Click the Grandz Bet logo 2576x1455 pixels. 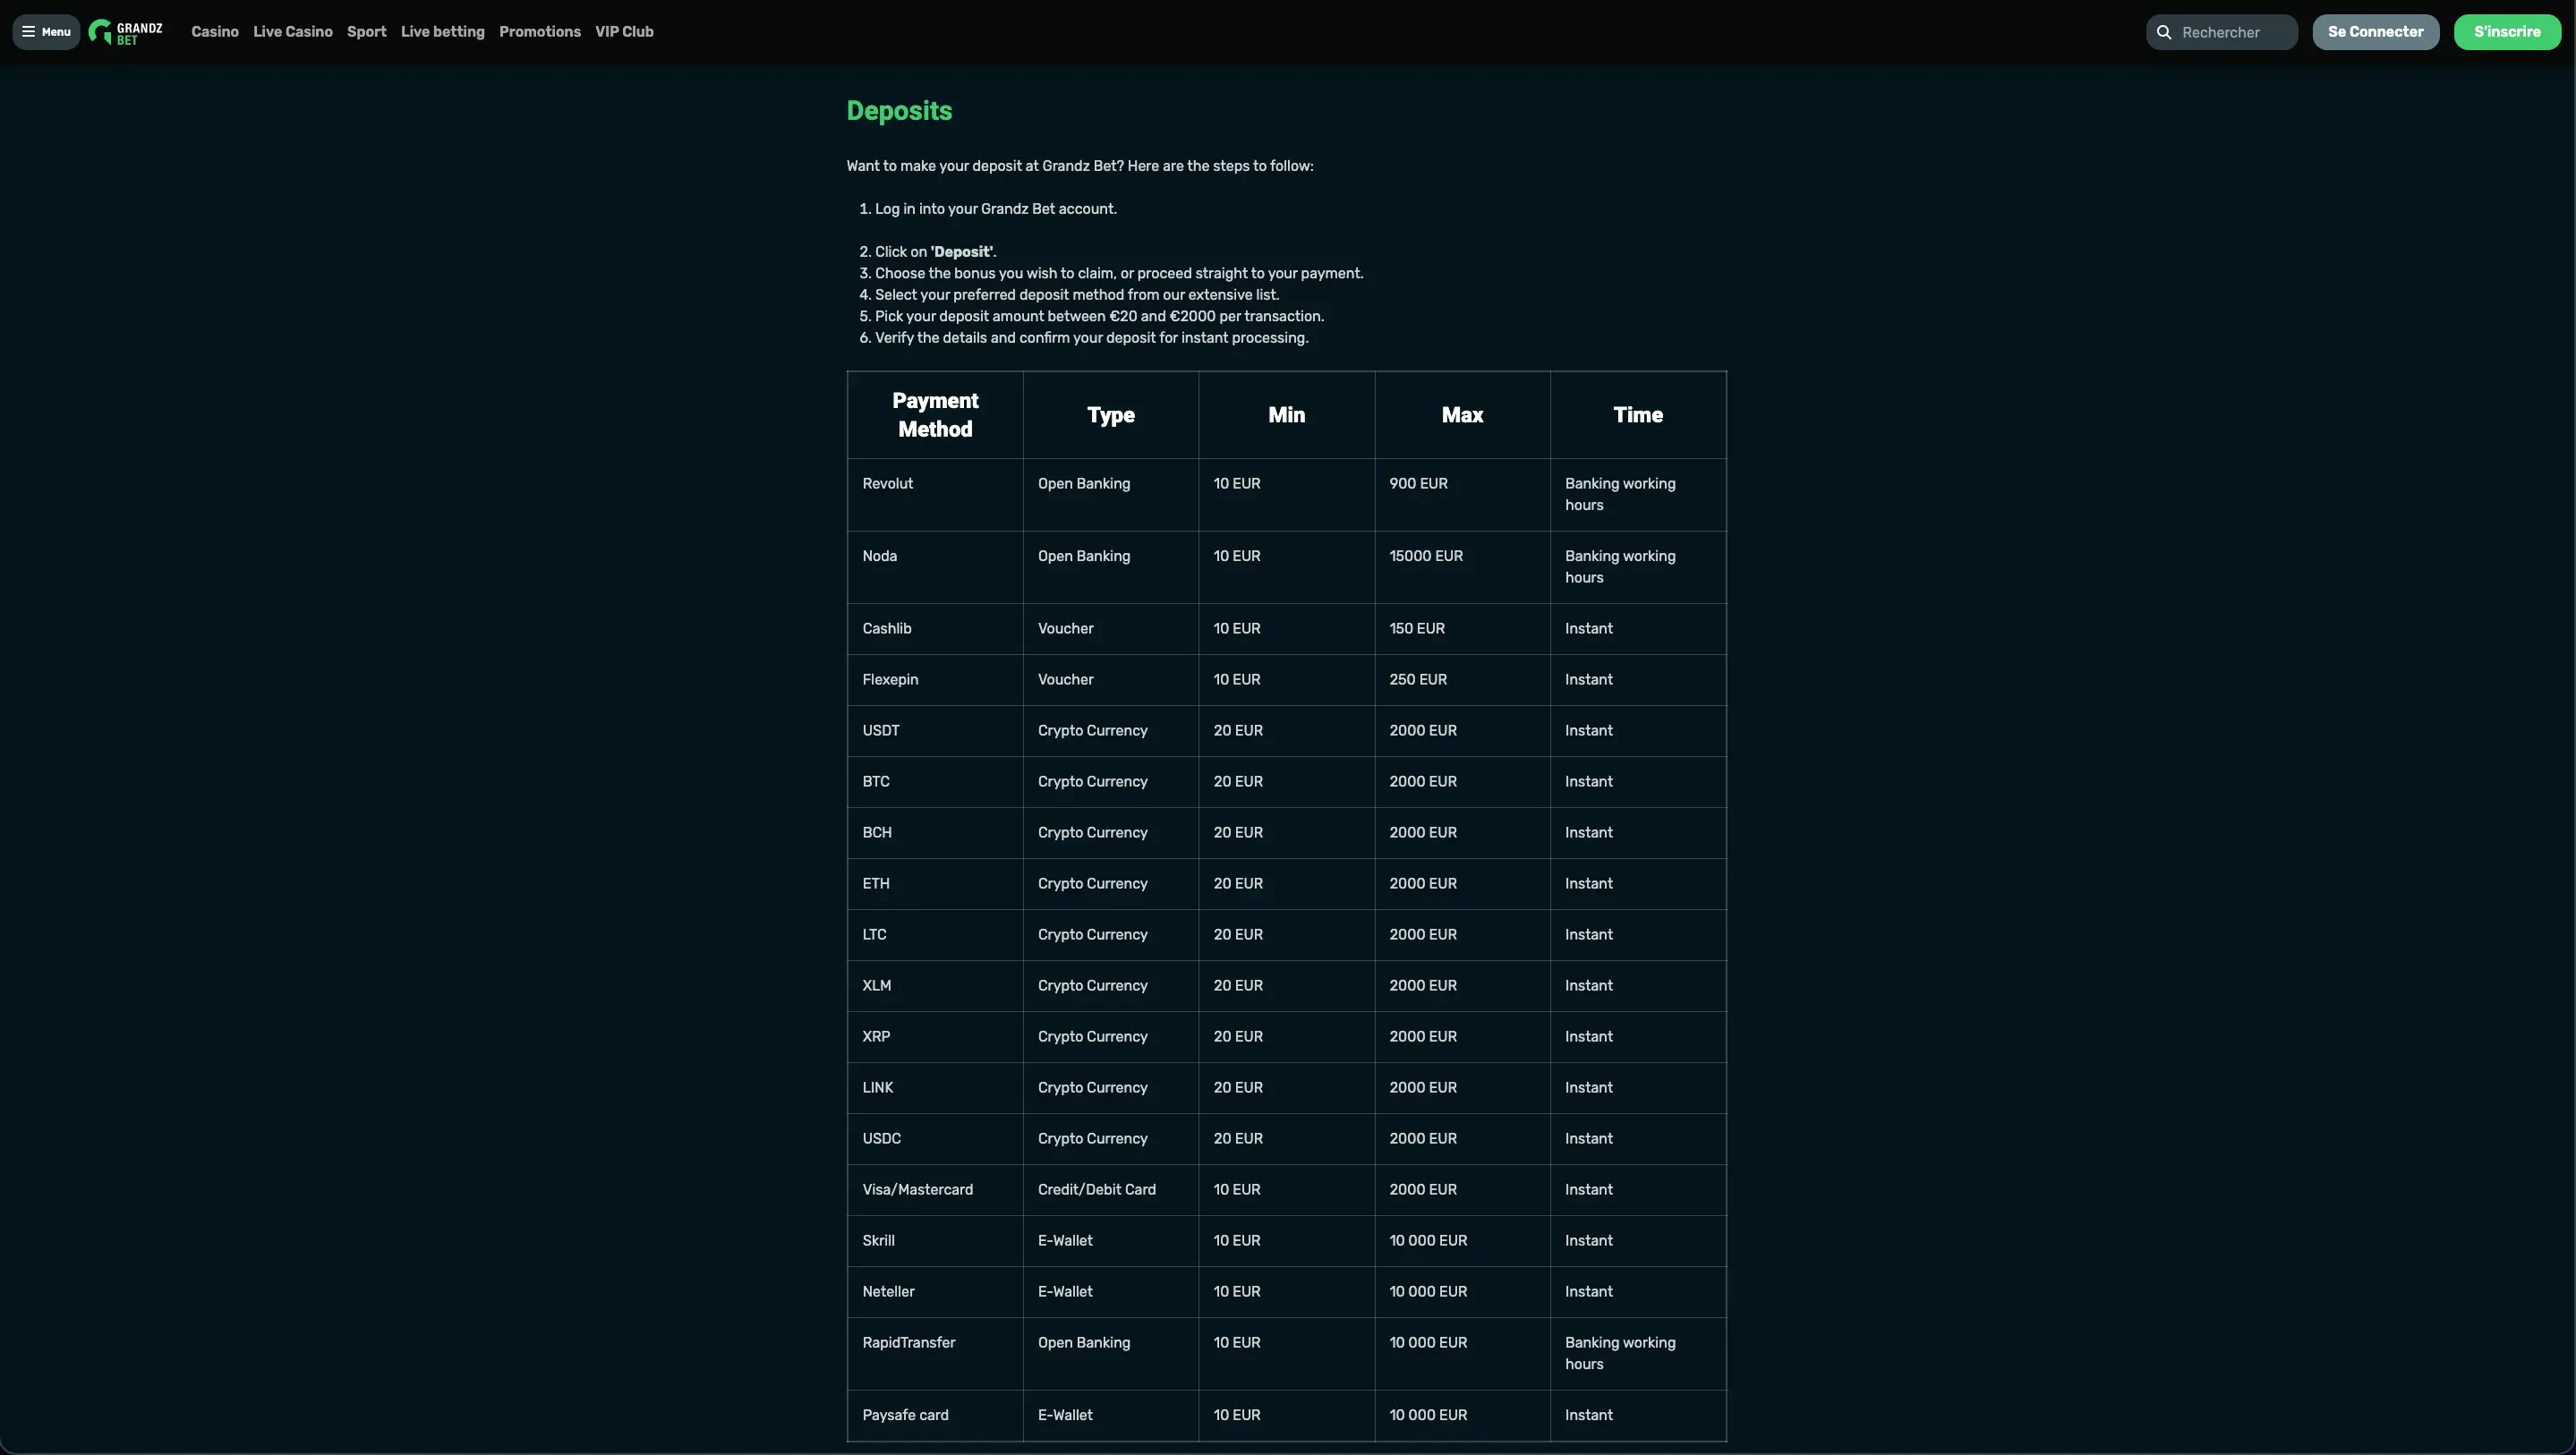click(x=126, y=32)
